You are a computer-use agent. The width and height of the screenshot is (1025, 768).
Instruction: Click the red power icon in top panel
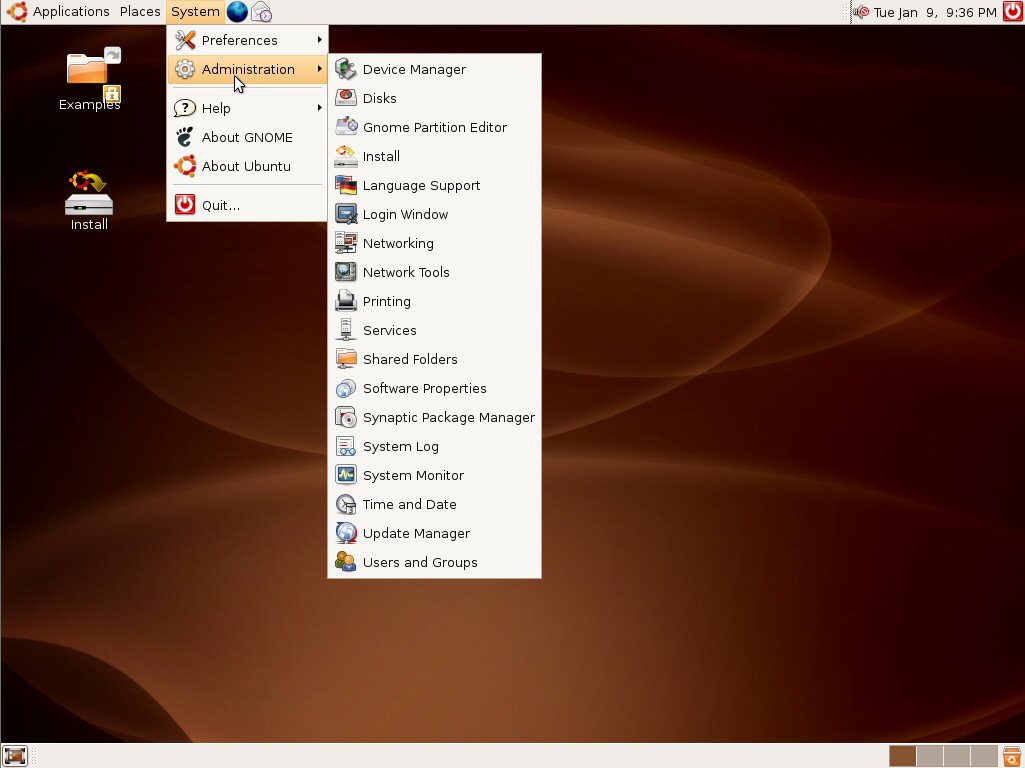click(x=1013, y=12)
